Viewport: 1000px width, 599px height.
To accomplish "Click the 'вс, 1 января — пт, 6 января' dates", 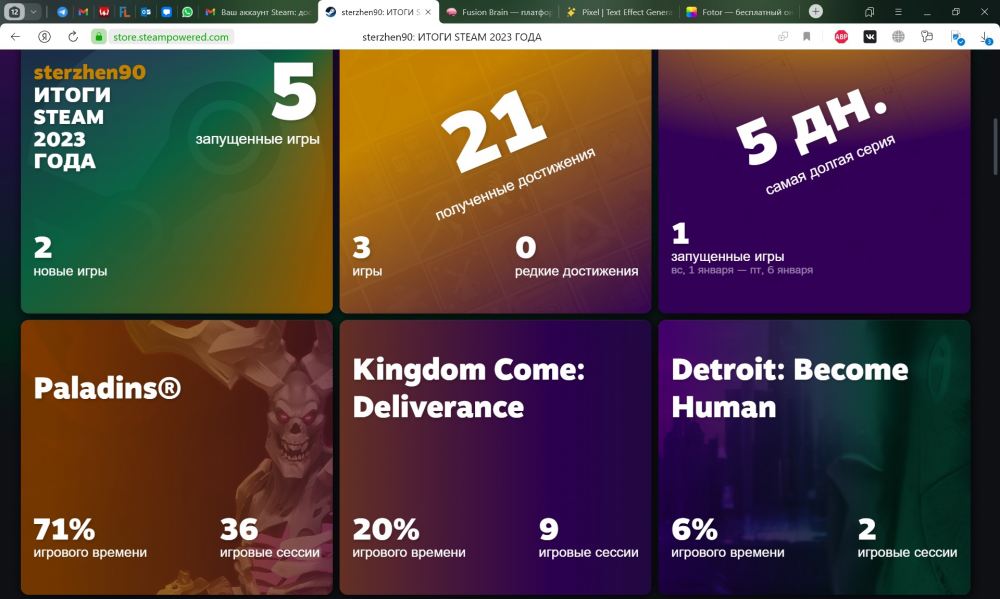I will (x=742, y=270).
